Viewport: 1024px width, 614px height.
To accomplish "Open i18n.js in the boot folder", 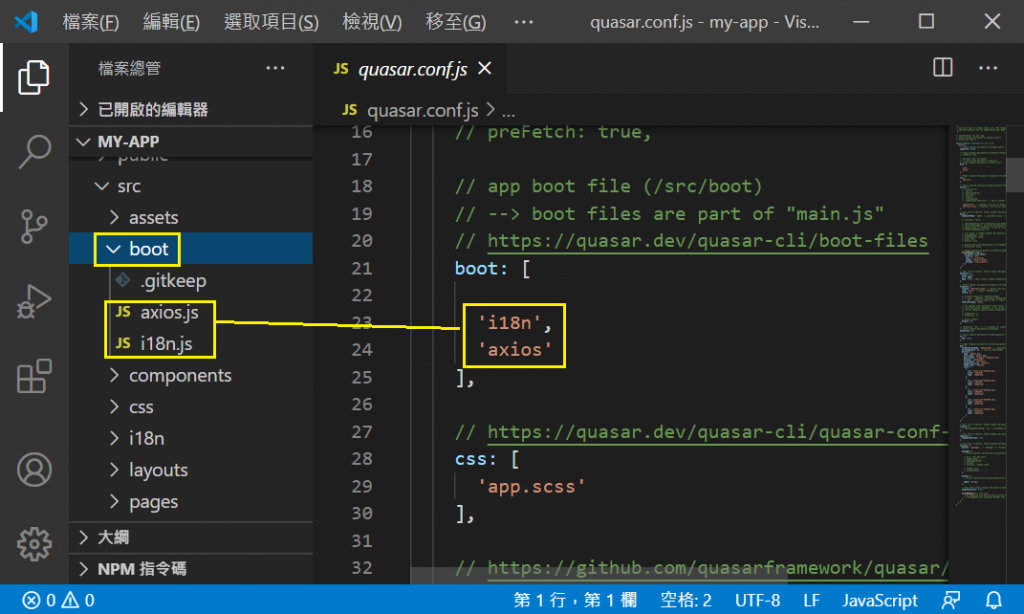I will 191,344.
